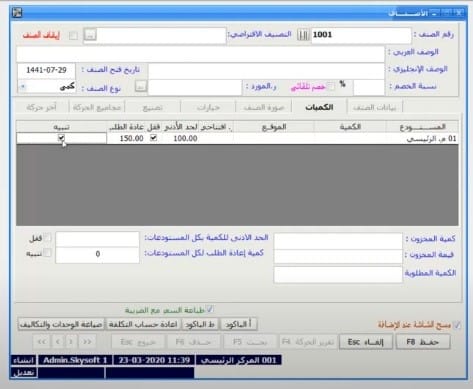This screenshot has height=389, width=473.
Task: Click the صياغة الوحدات والتكاليف button
Action: click(61, 324)
